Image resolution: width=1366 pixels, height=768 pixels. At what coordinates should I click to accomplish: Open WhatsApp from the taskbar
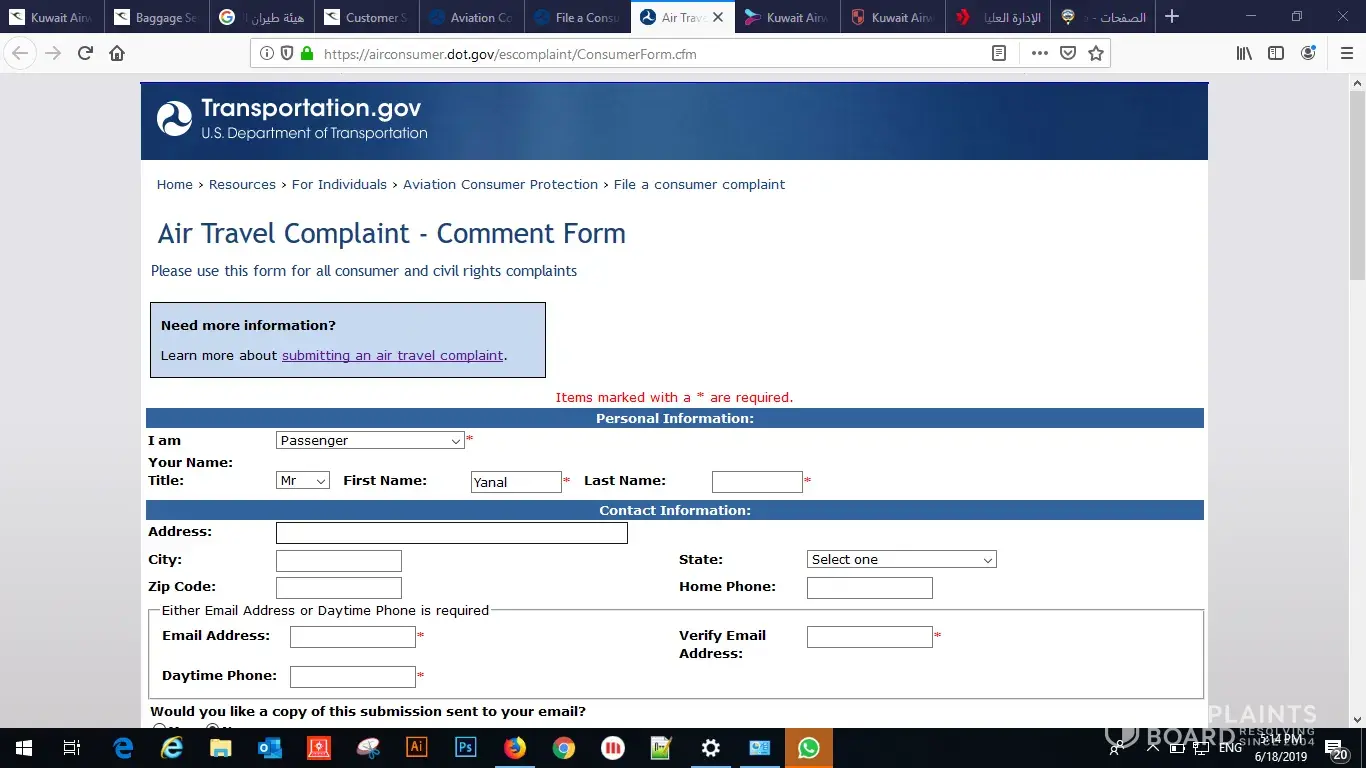point(808,748)
